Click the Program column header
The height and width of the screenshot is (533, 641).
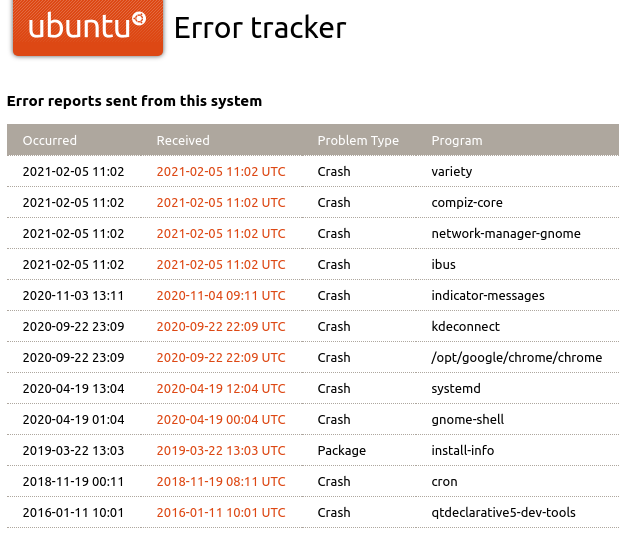click(457, 141)
